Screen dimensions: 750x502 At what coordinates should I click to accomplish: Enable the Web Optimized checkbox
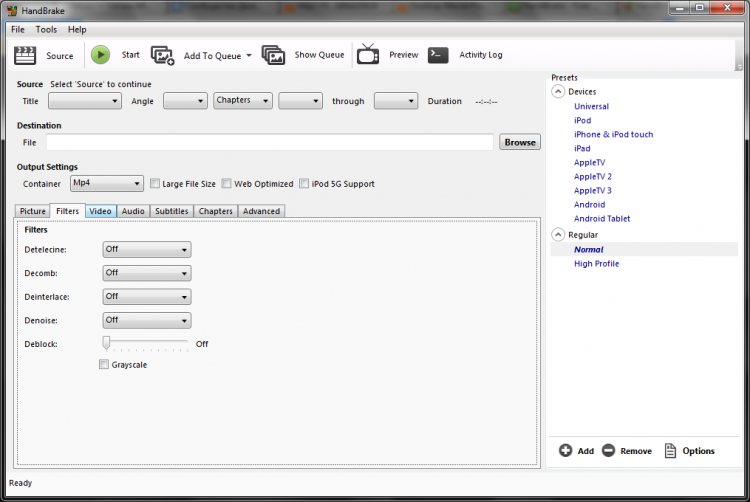[x=226, y=184]
